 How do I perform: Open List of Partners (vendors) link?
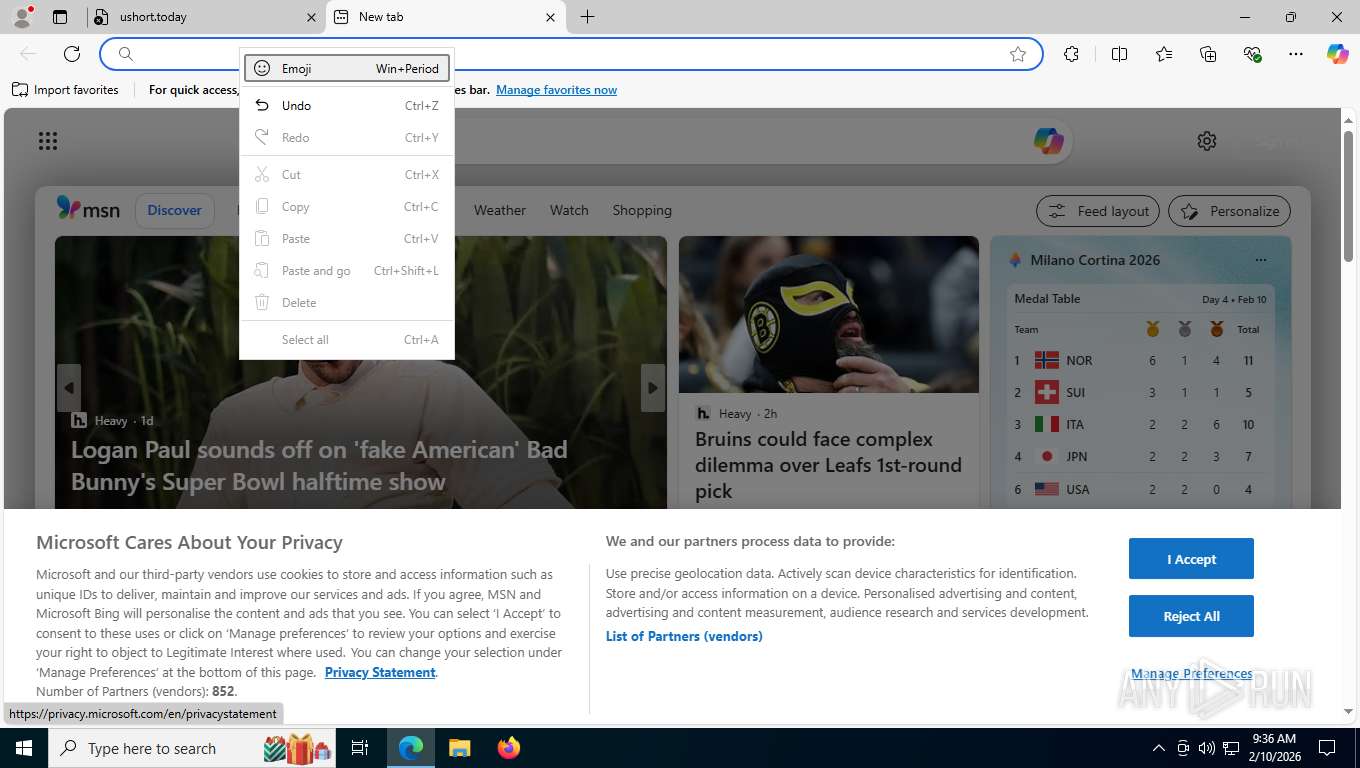pos(684,636)
